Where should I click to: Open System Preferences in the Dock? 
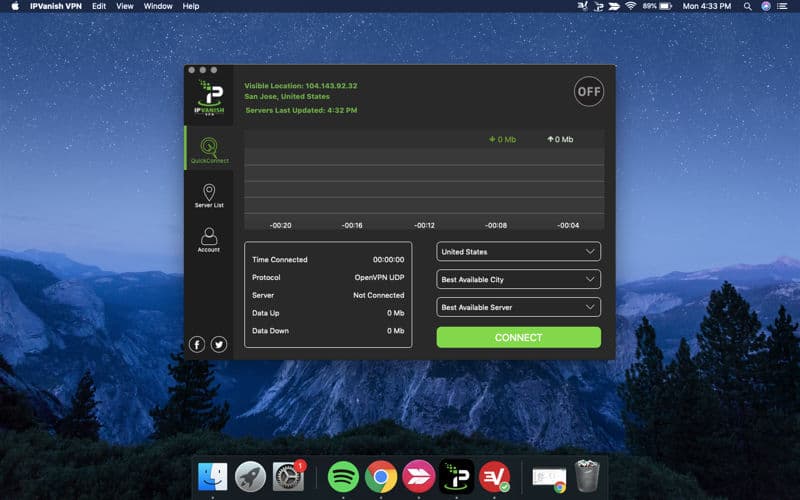click(x=288, y=477)
